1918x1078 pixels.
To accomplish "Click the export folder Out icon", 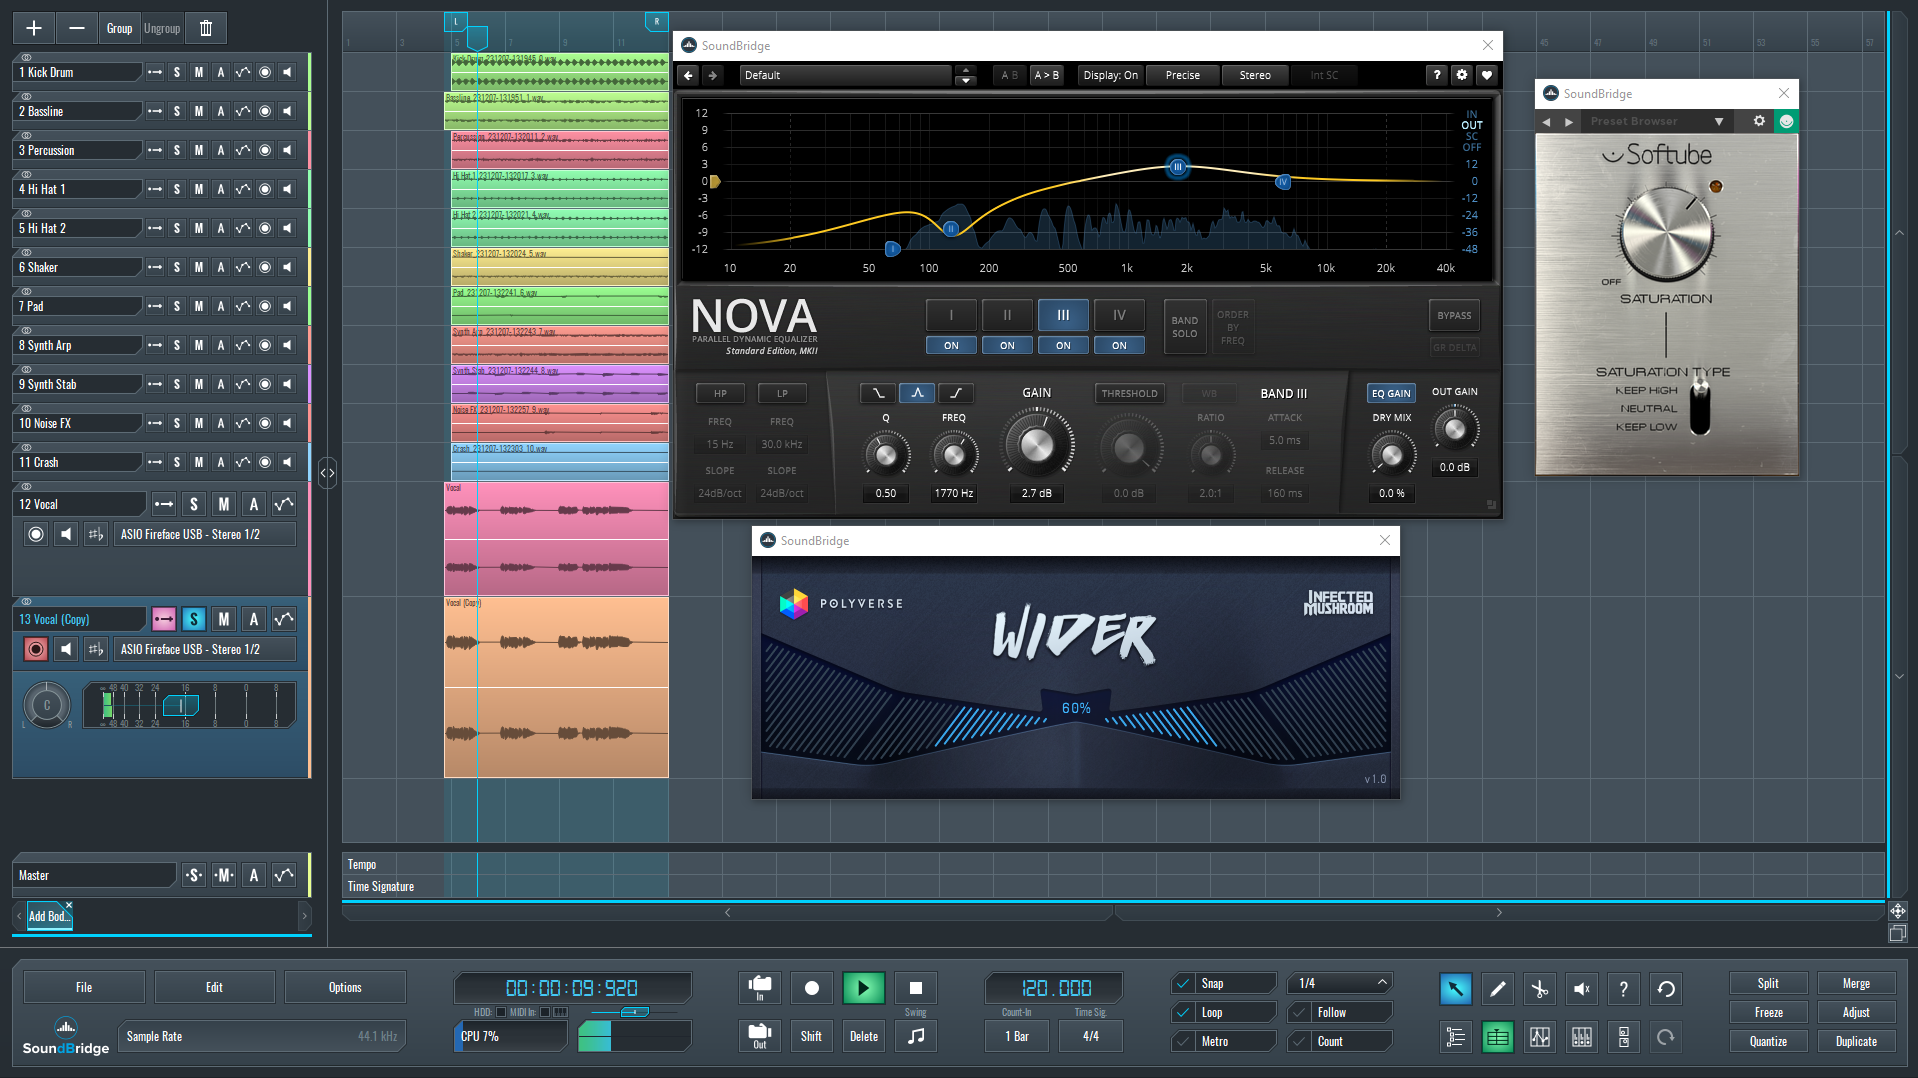I will (760, 1036).
